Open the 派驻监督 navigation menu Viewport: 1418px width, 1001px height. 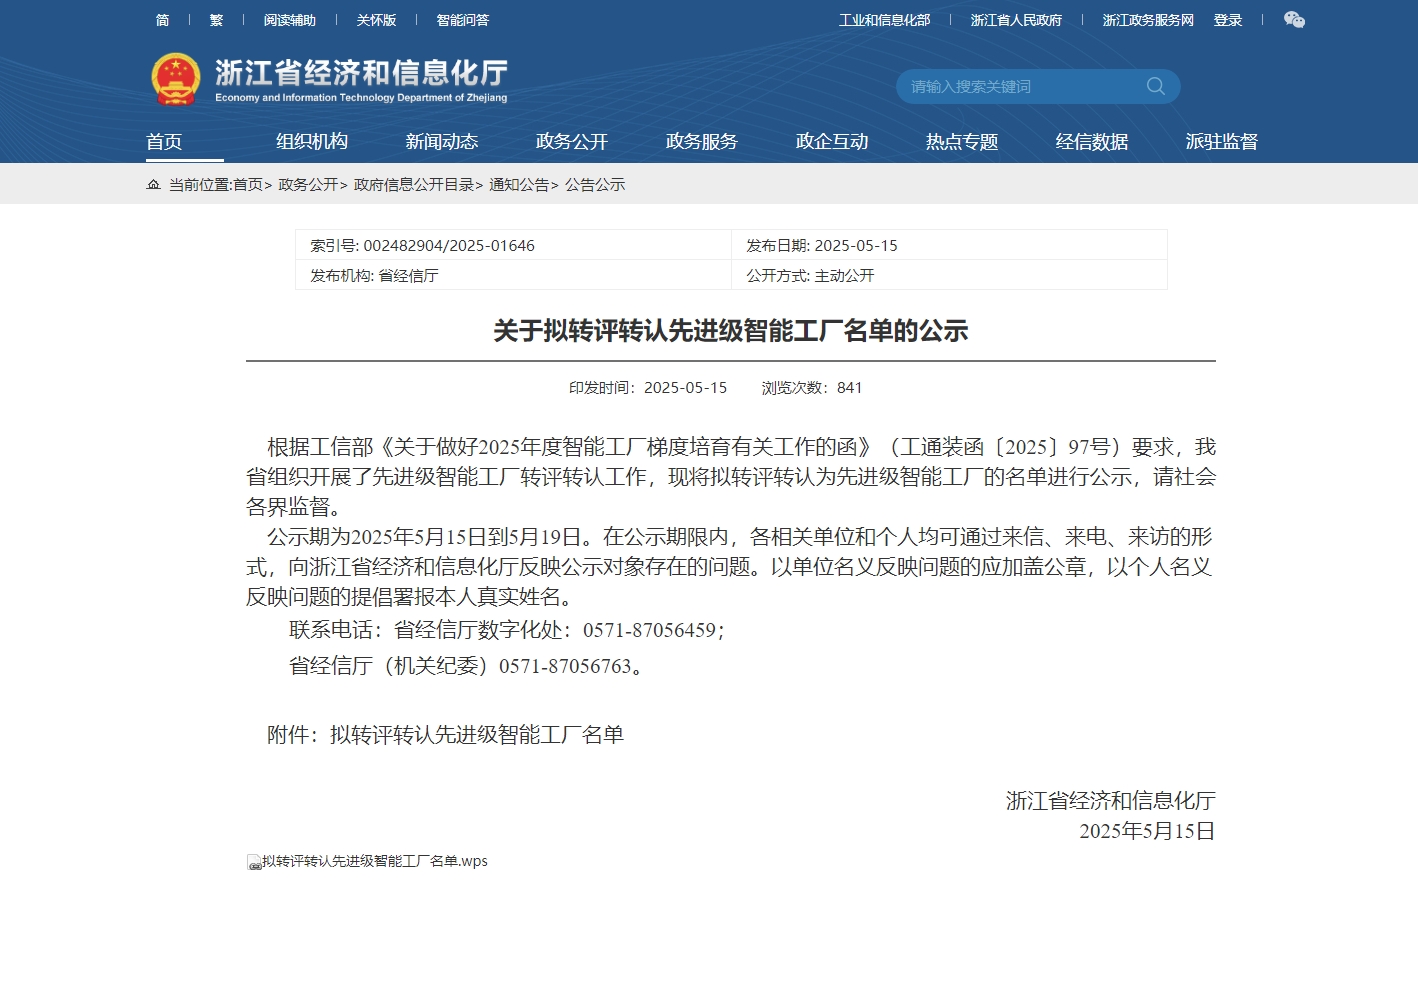1221,141
